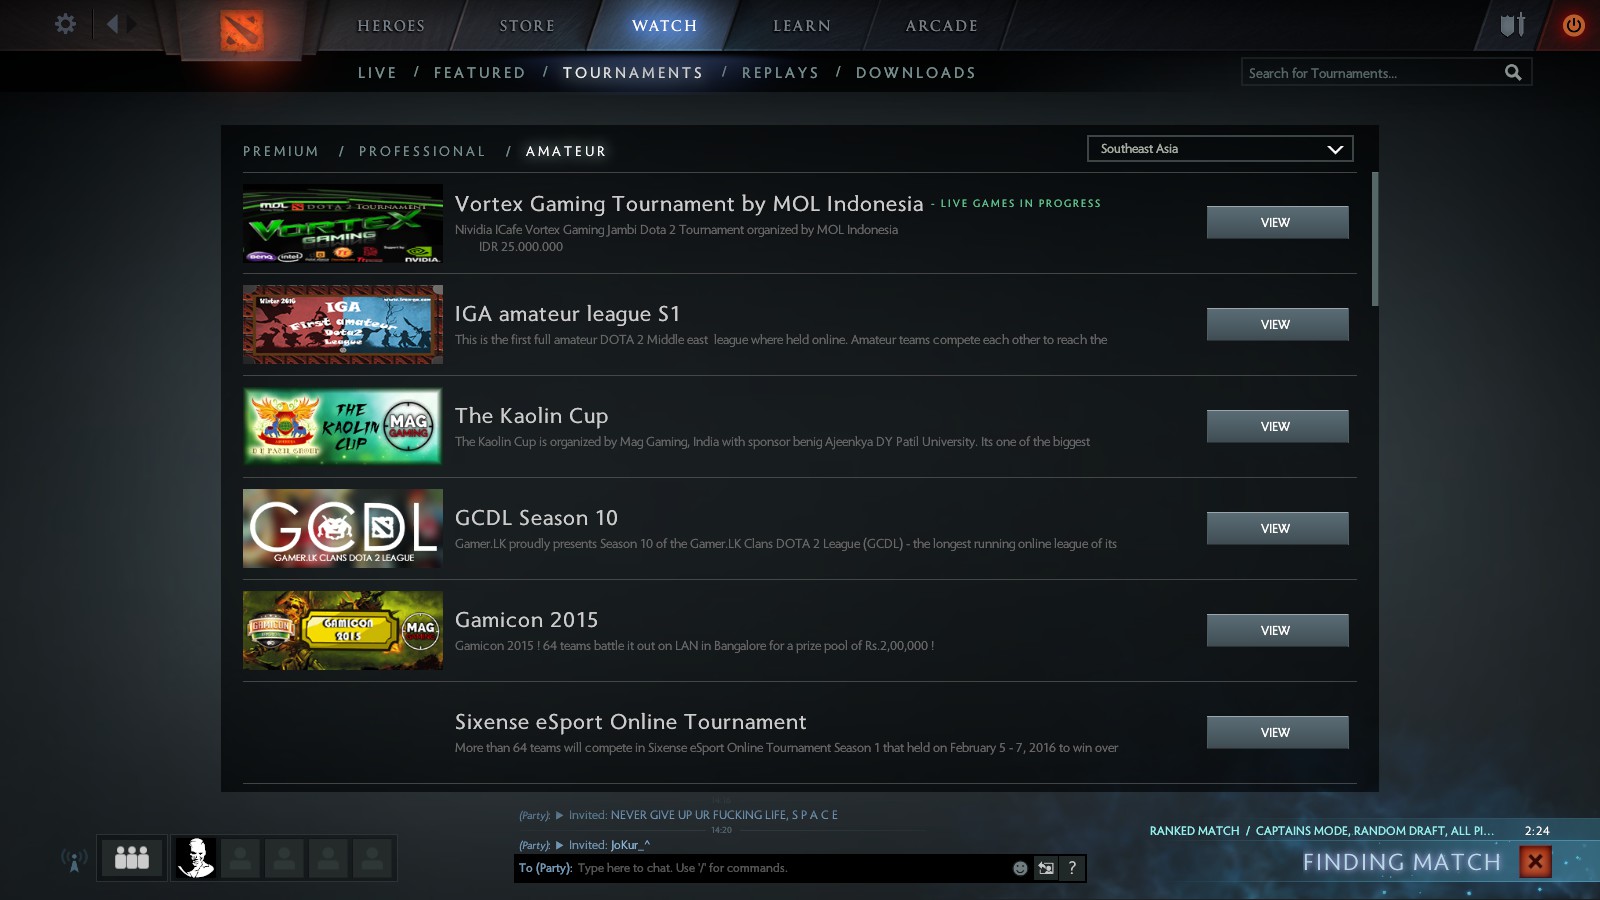This screenshot has width=1600, height=900.
Task: Cancel finding match with red X
Action: pyautogui.click(x=1535, y=861)
